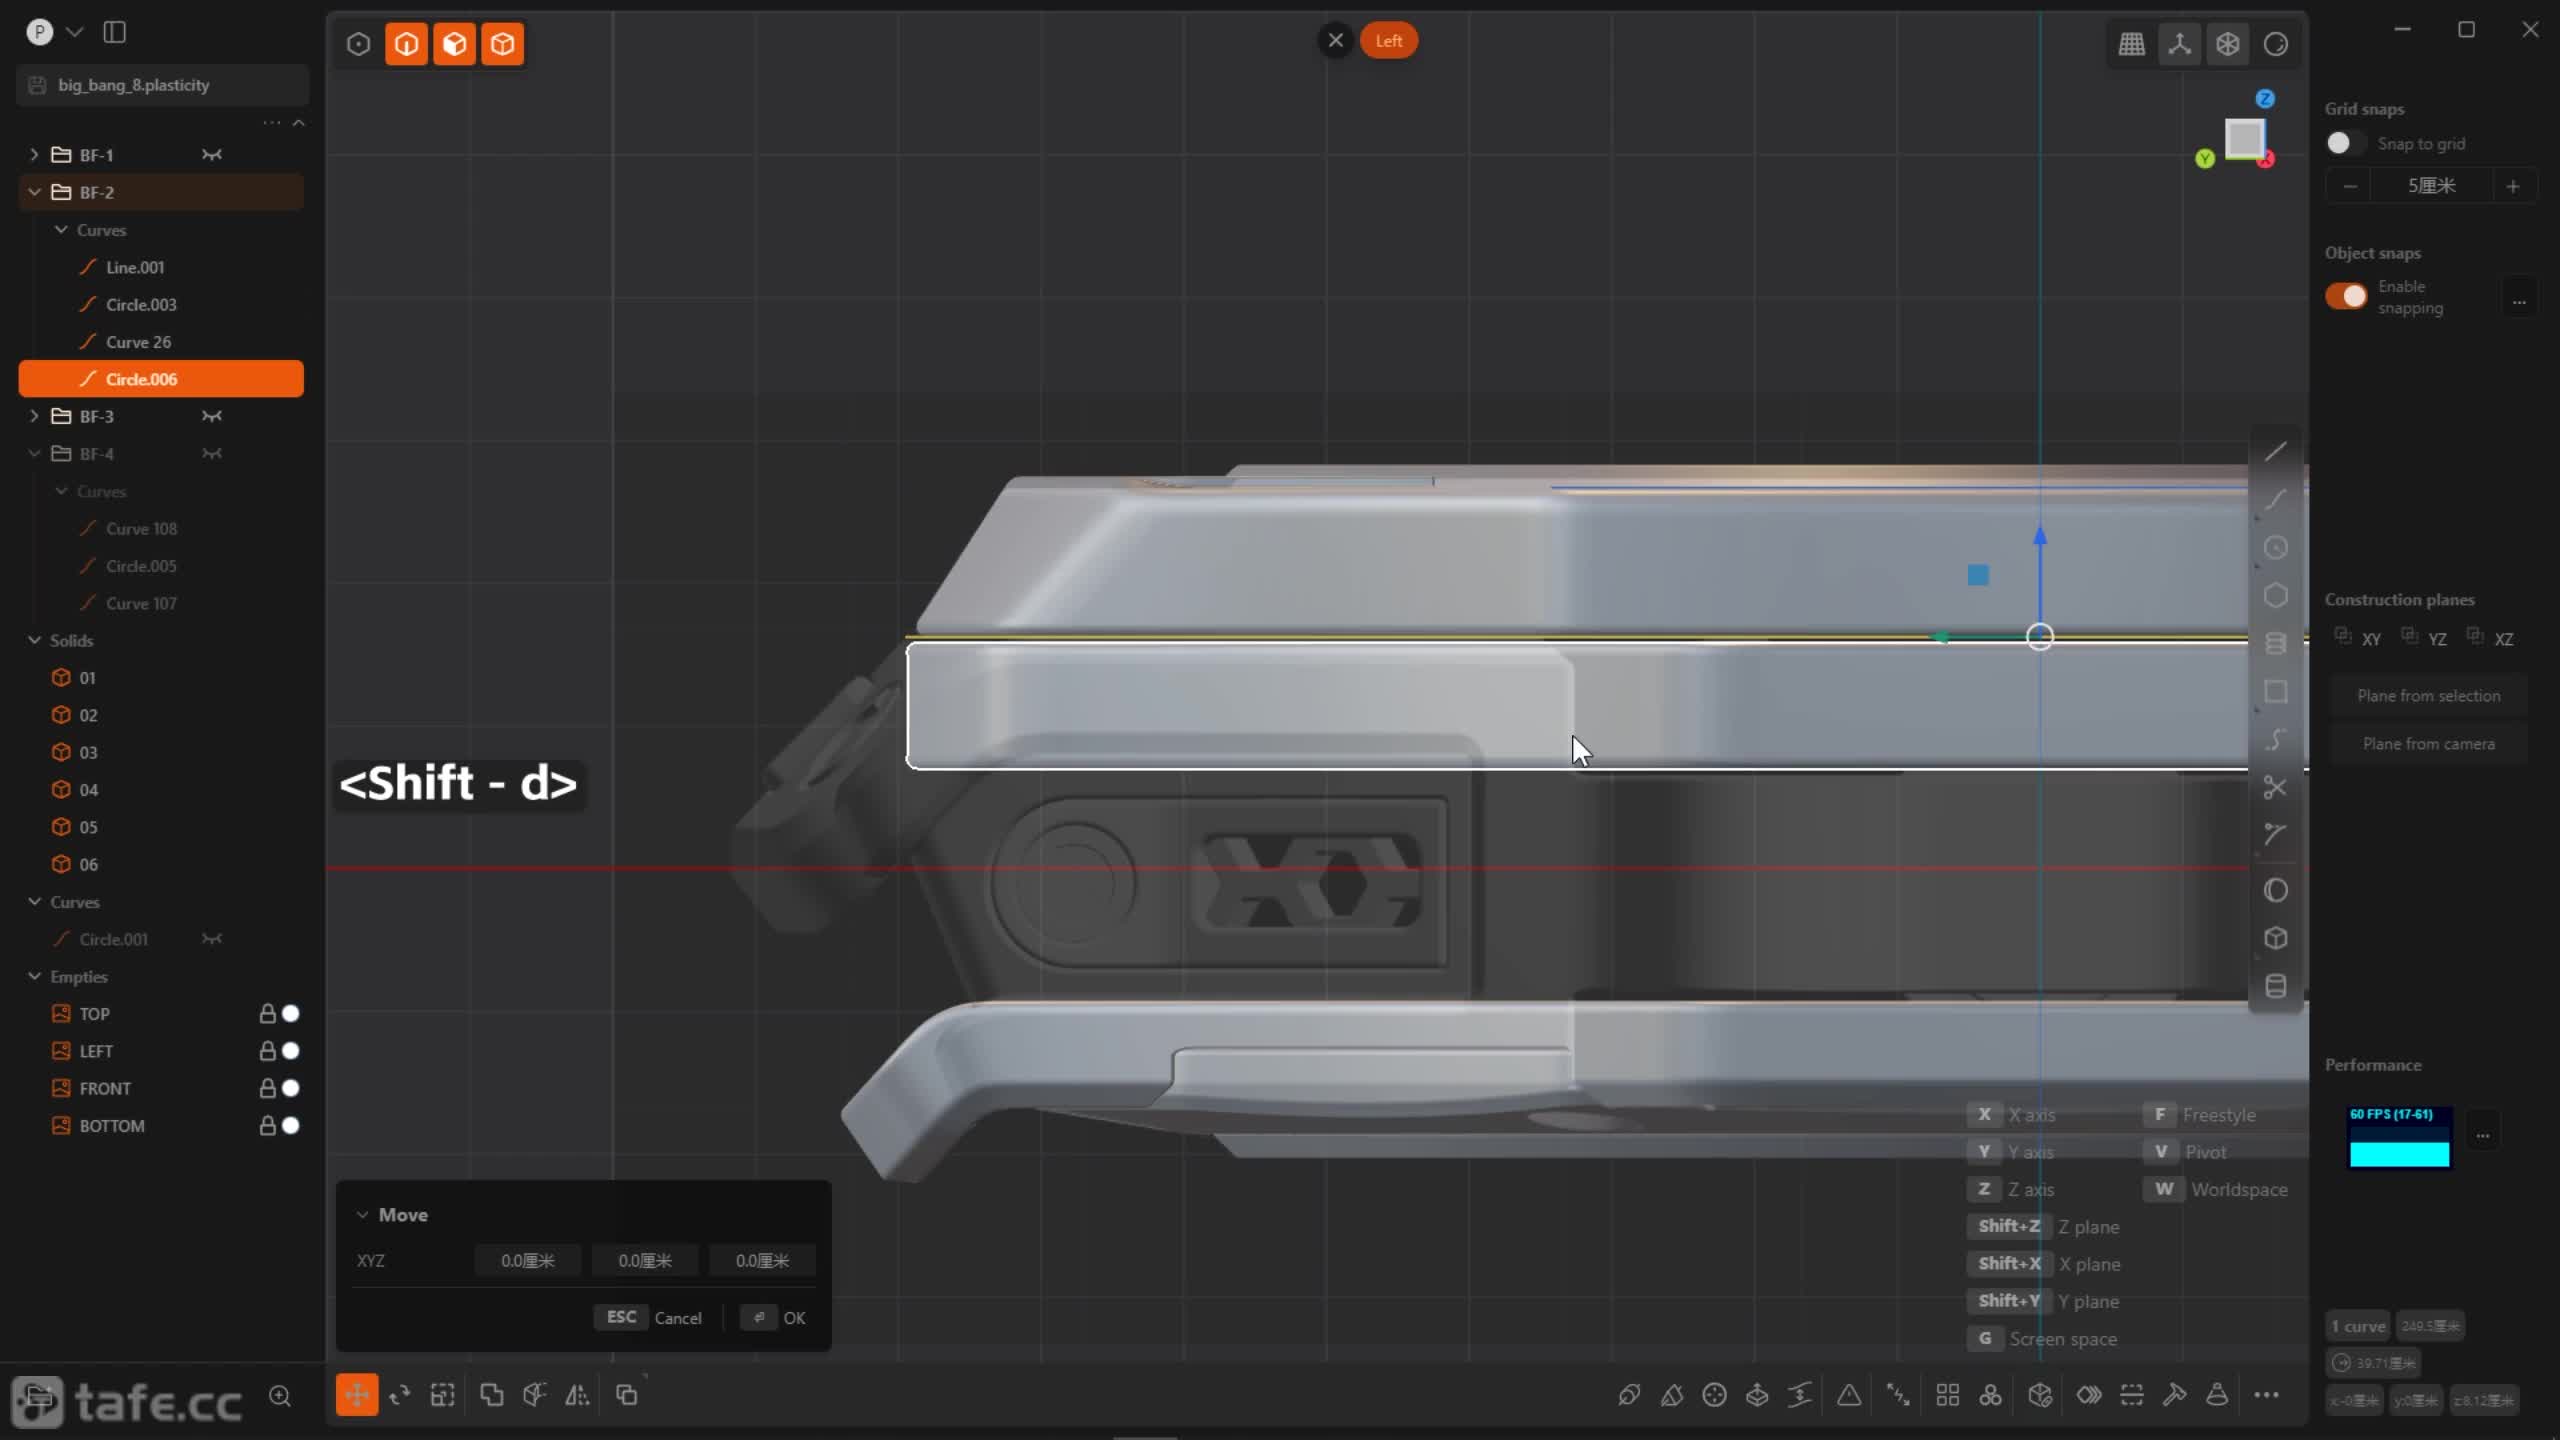The image size is (2560, 1440).
Task: Select the scissors Trim curve tool
Action: pos(2275,788)
